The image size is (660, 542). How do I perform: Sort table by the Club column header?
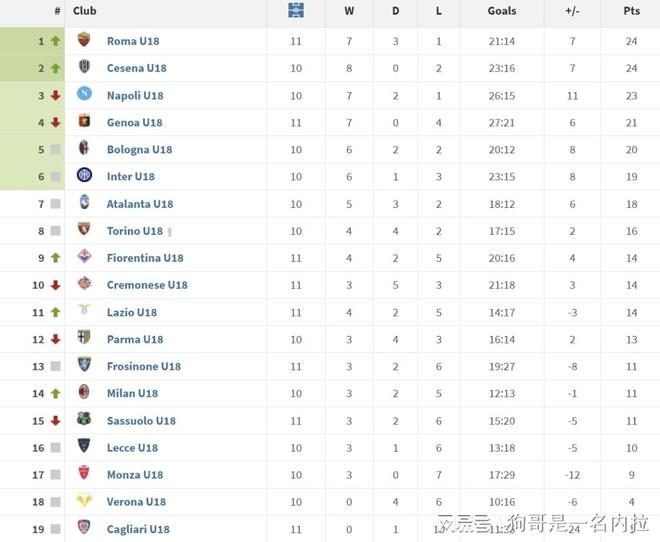(85, 11)
